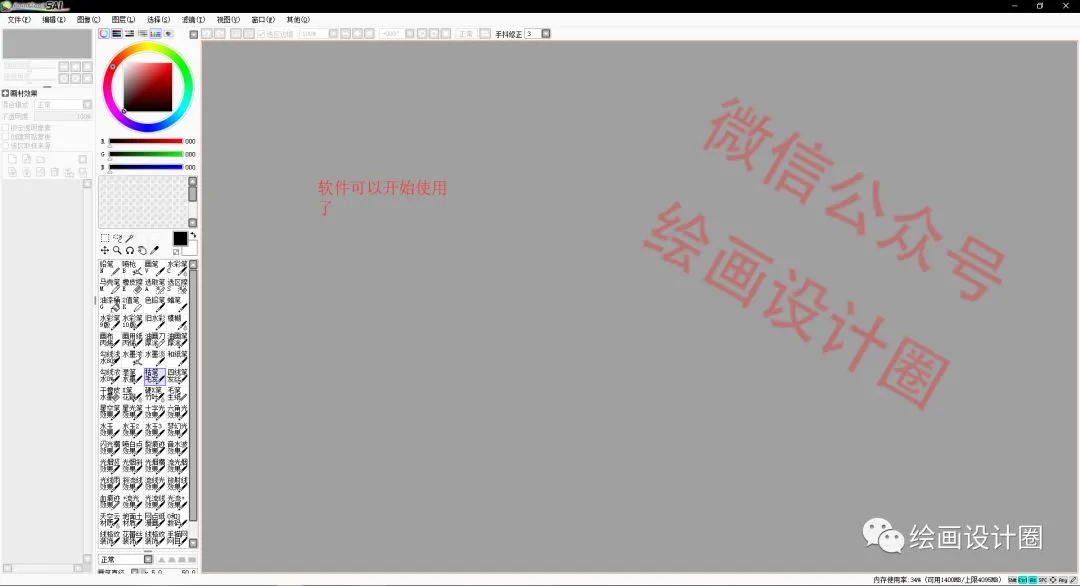Toggle the swatches panel
This screenshot has height=586, width=1080.
click(156, 34)
